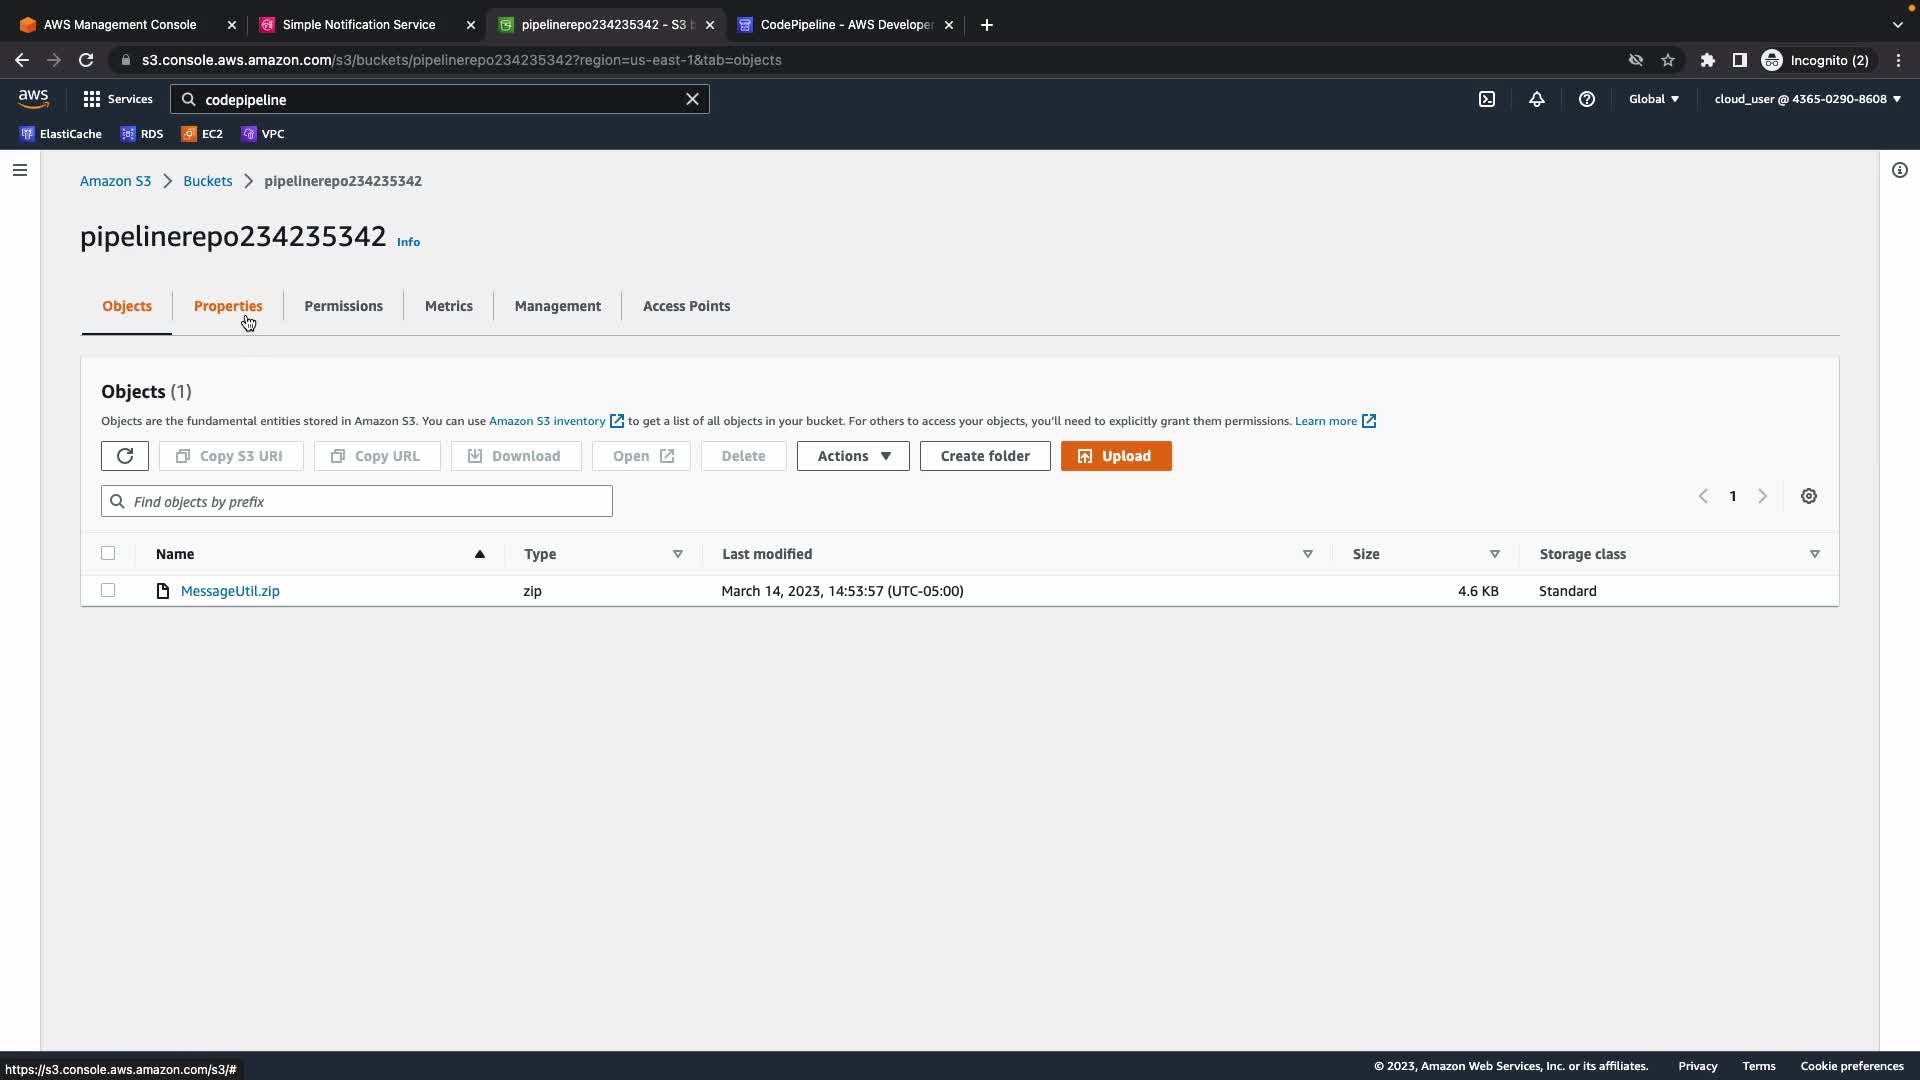Expand the cloud_user account menu
The height and width of the screenshot is (1080, 1920).
pyautogui.click(x=1807, y=99)
